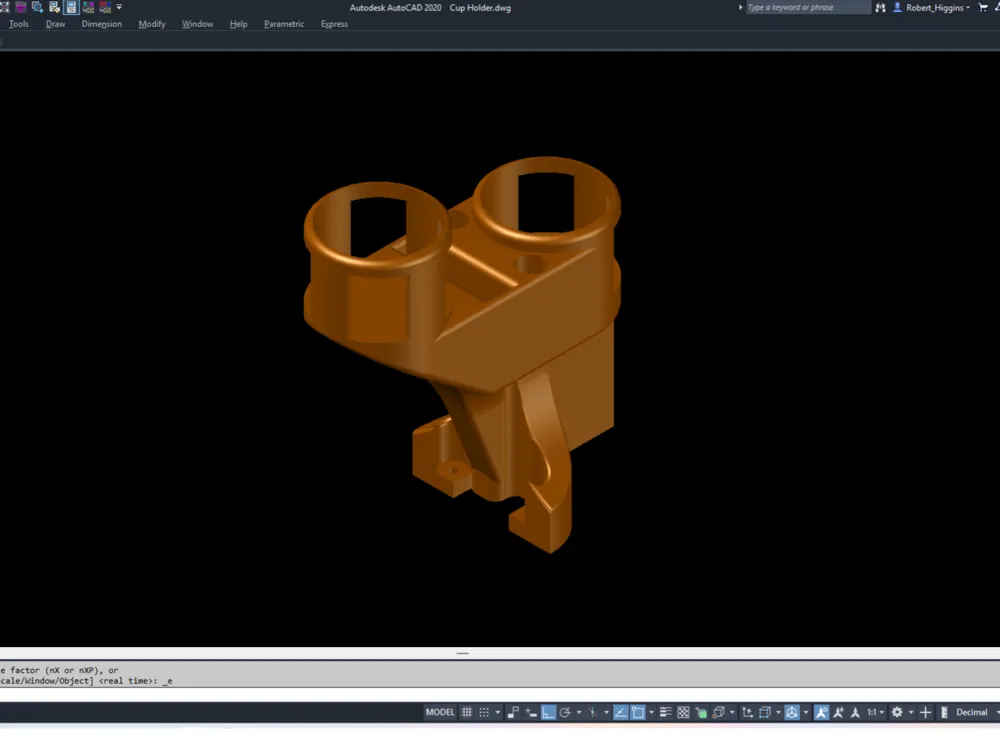Toggle ortho mode in status bar

(548, 712)
